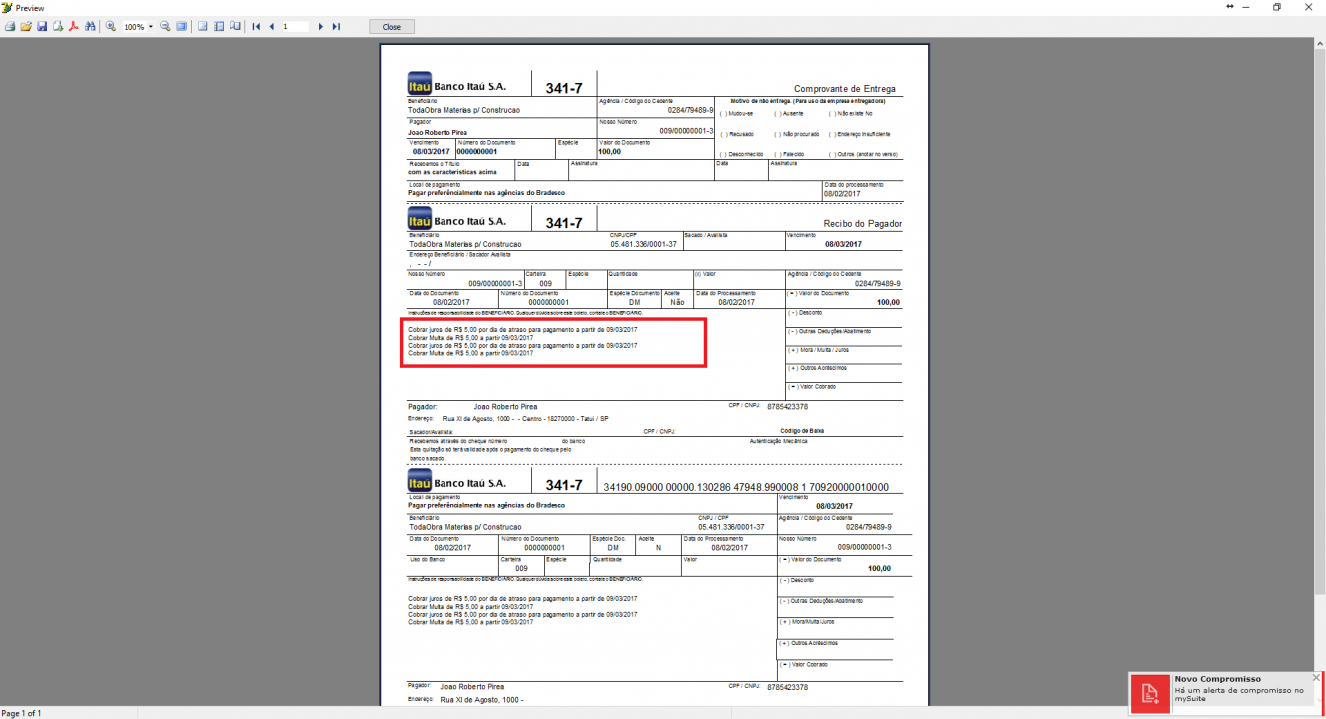Click the '( ) Ausente' option
The height and width of the screenshot is (719, 1326).
(788, 113)
